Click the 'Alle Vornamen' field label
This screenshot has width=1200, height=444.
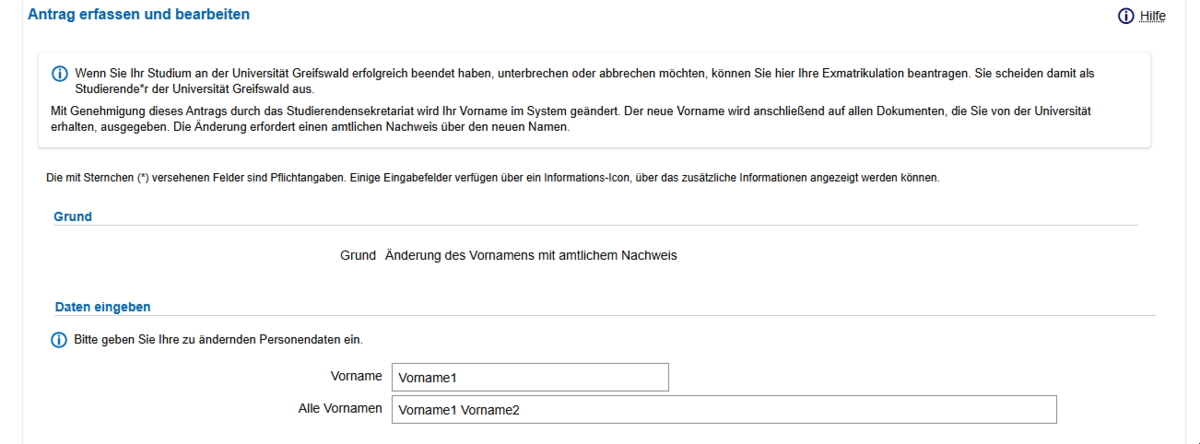tap(340, 409)
